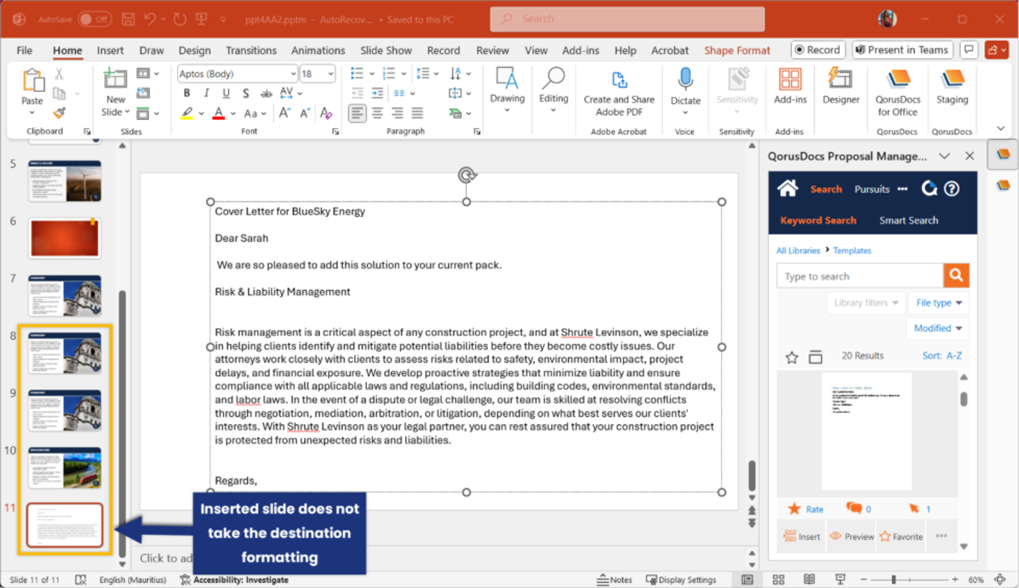This screenshot has width=1019, height=588.
Task: Apply numbered list formatting
Action: [389, 73]
